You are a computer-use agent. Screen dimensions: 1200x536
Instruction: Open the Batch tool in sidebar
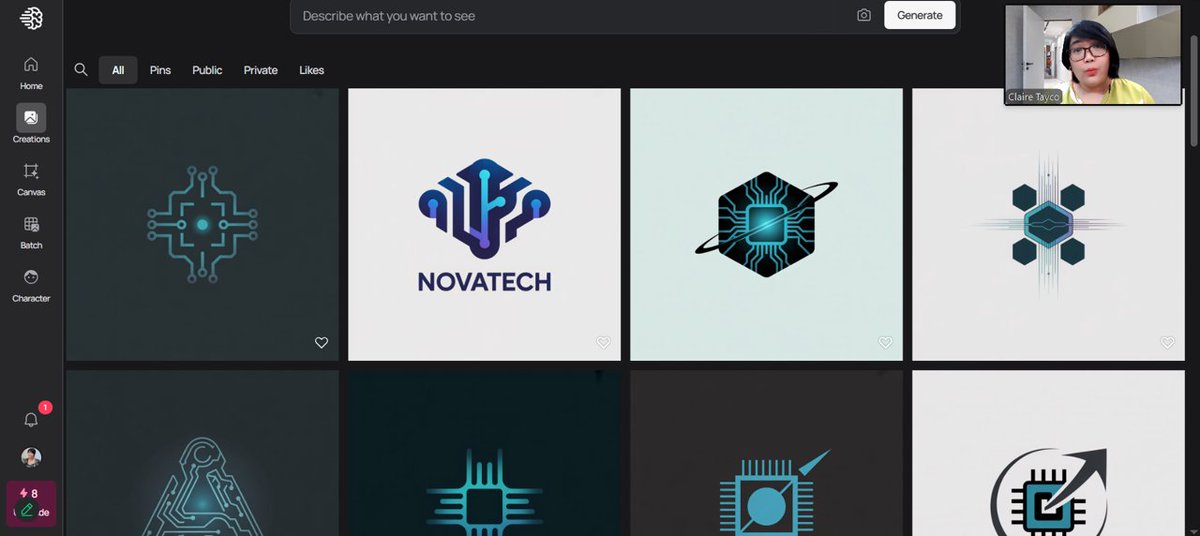pyautogui.click(x=31, y=232)
